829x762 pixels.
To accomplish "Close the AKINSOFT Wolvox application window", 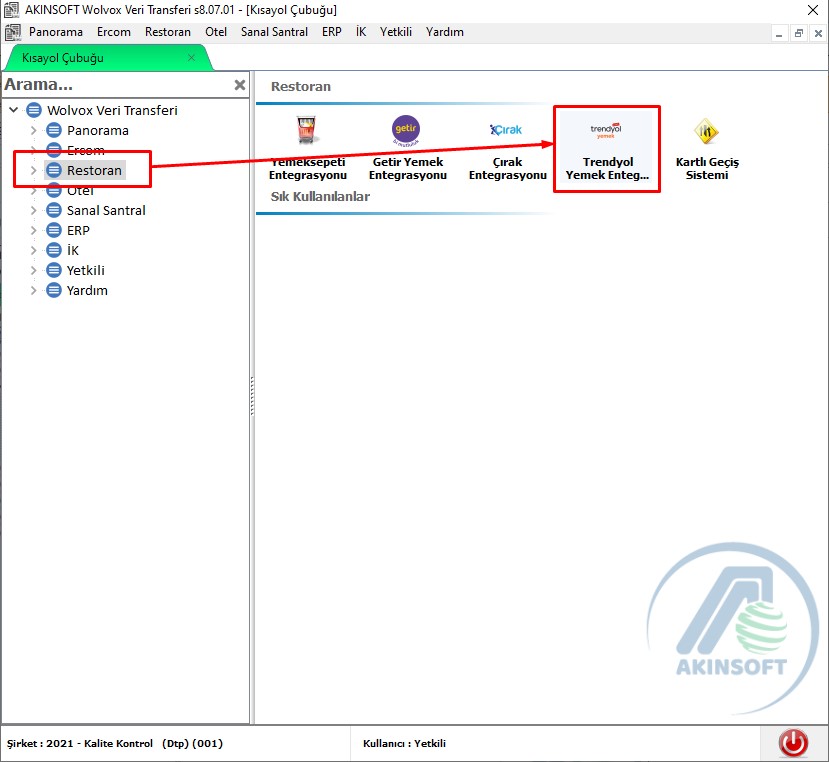I will tap(813, 10).
